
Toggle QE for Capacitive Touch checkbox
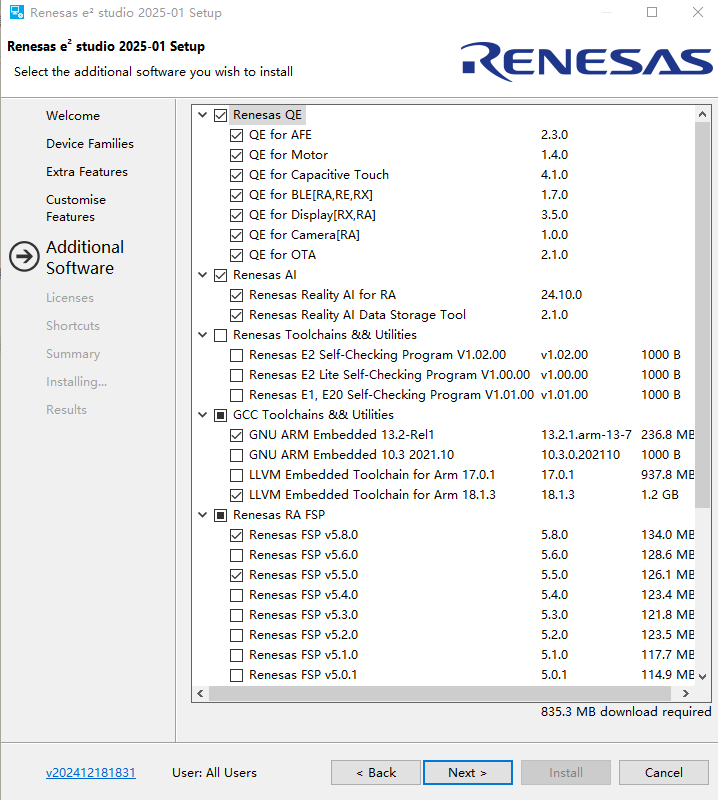(236, 175)
